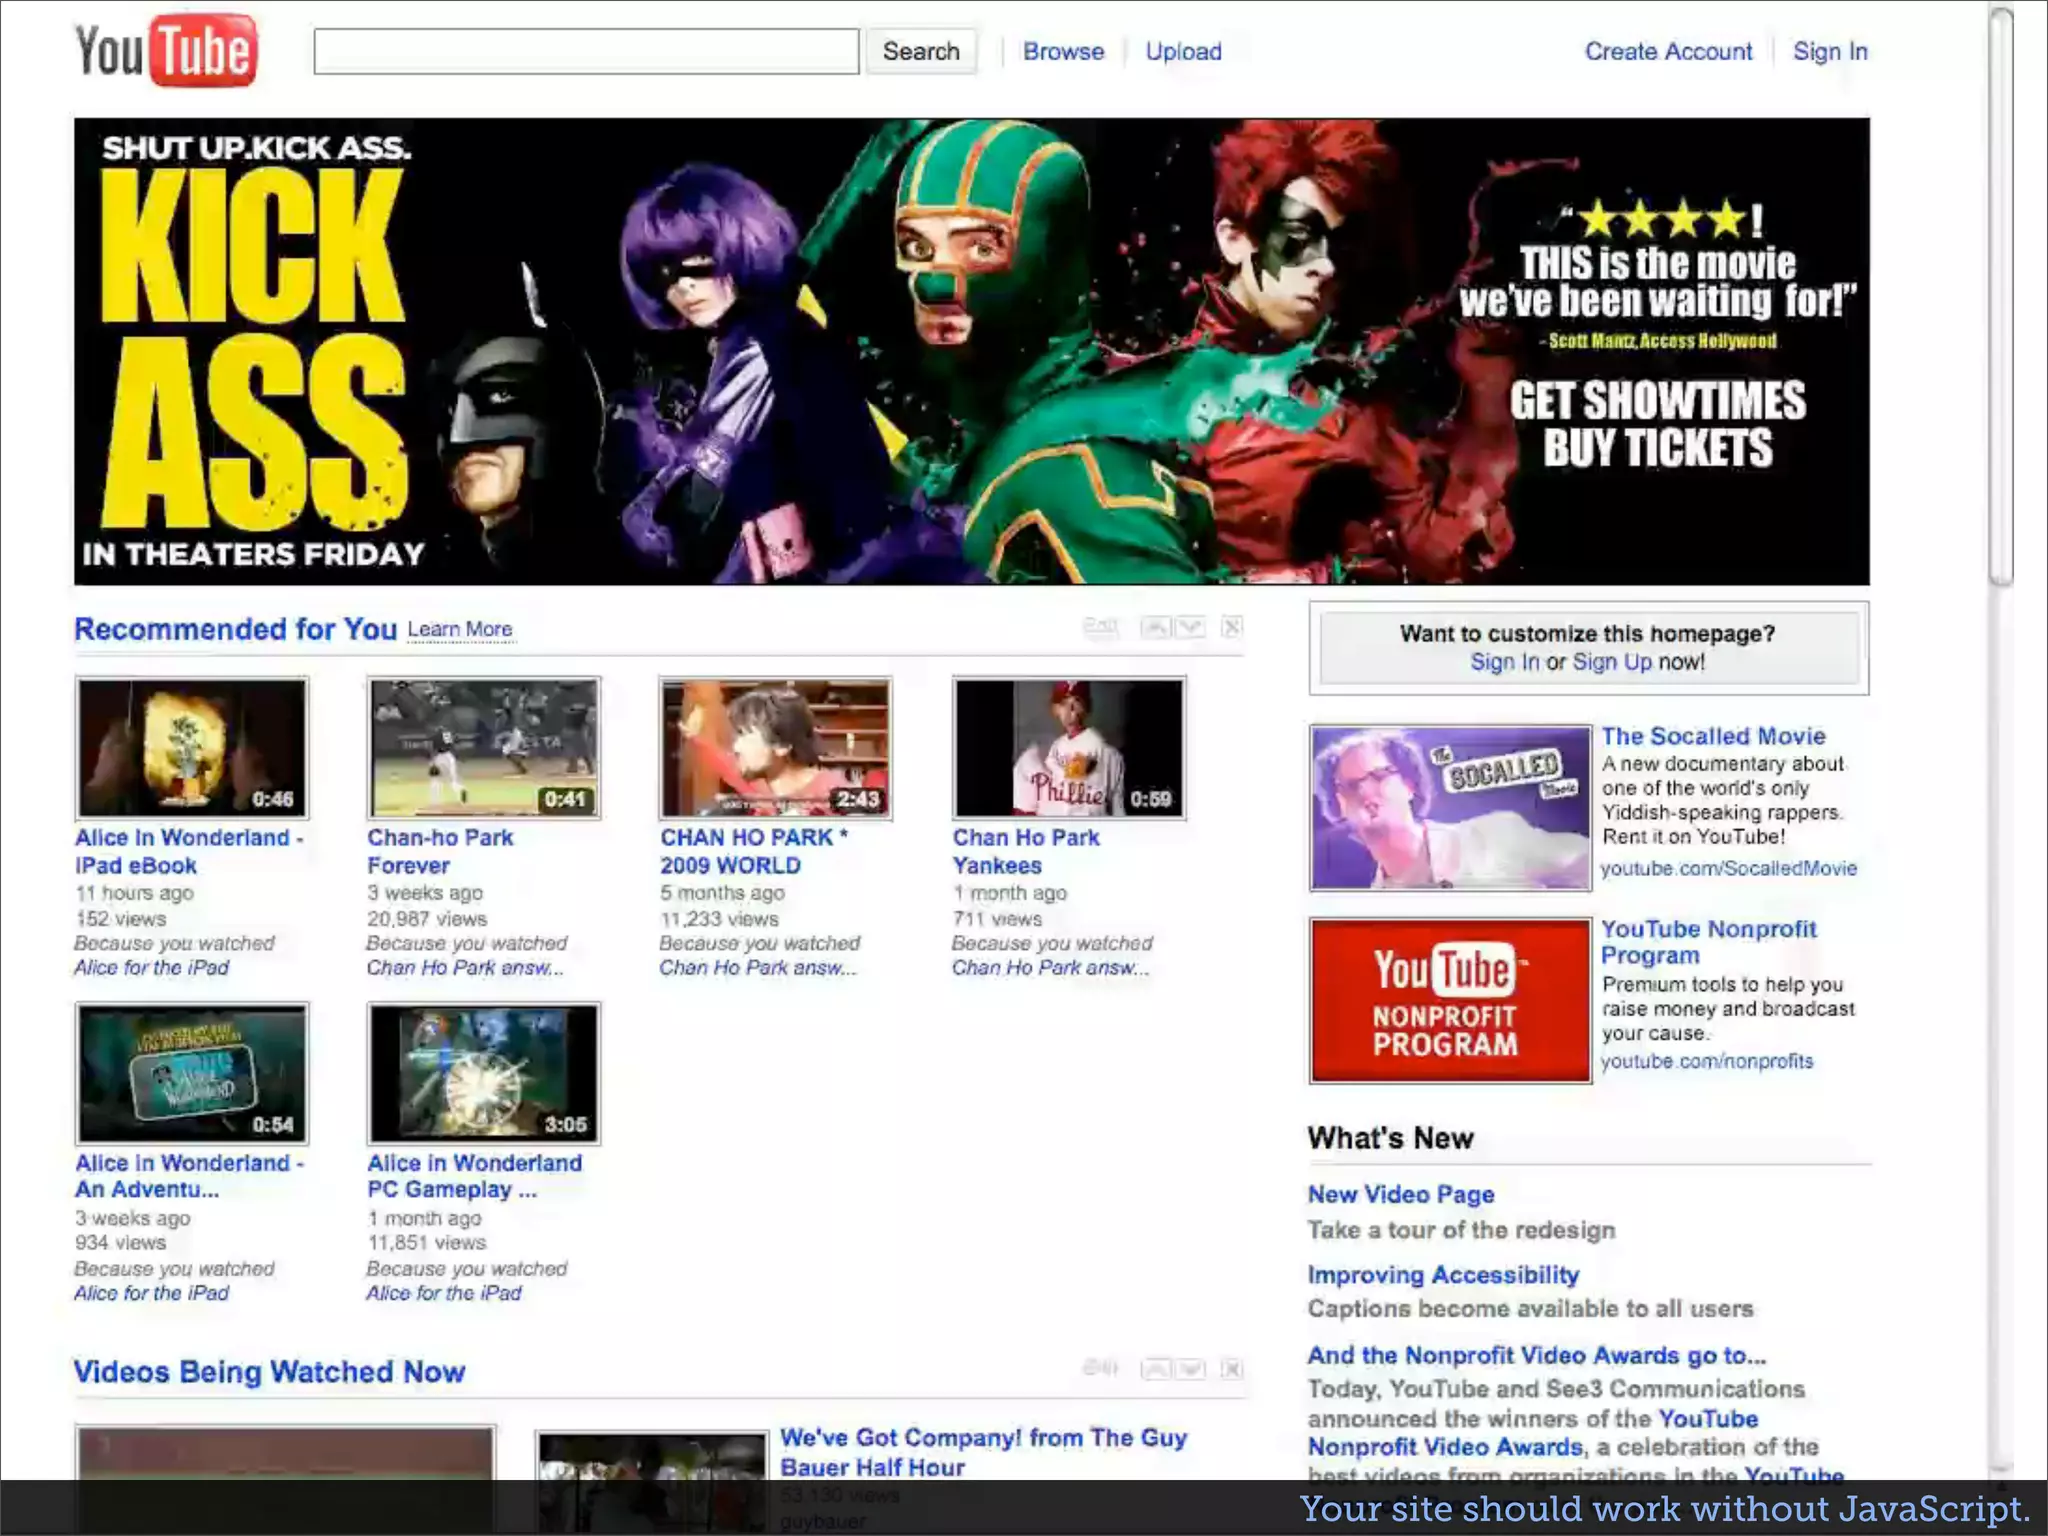Open the Upload menu item
The height and width of the screenshot is (1536, 2048).
(x=1183, y=51)
